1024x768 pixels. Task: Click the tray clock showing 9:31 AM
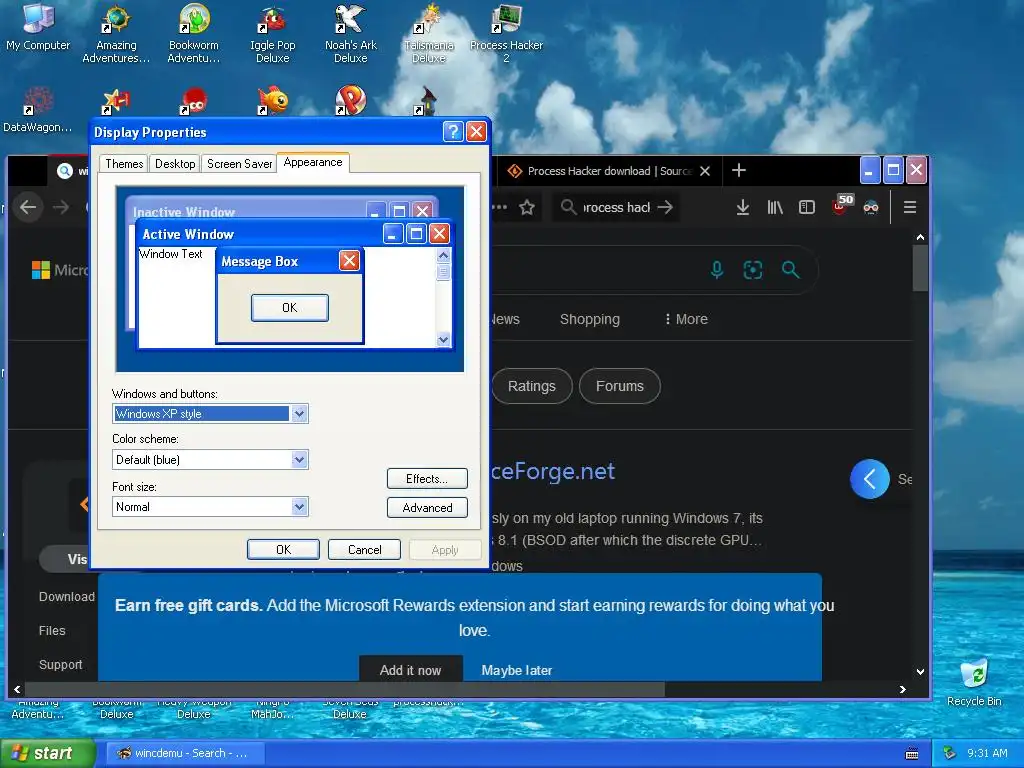point(987,754)
